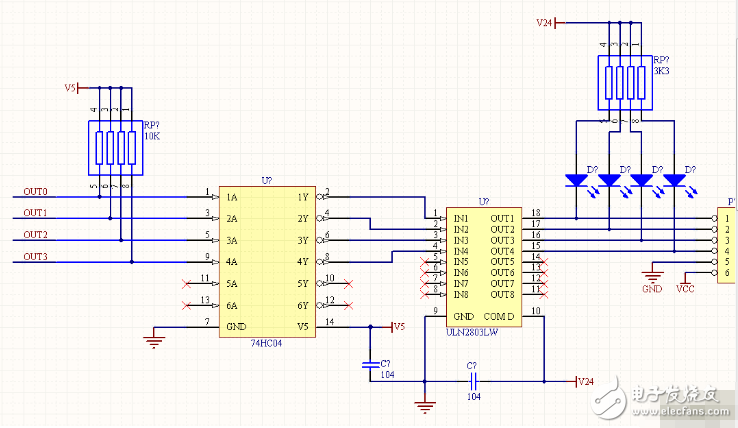Click the IN1 pin label on ULN2803LW
The width and height of the screenshot is (738, 428).
point(461,218)
